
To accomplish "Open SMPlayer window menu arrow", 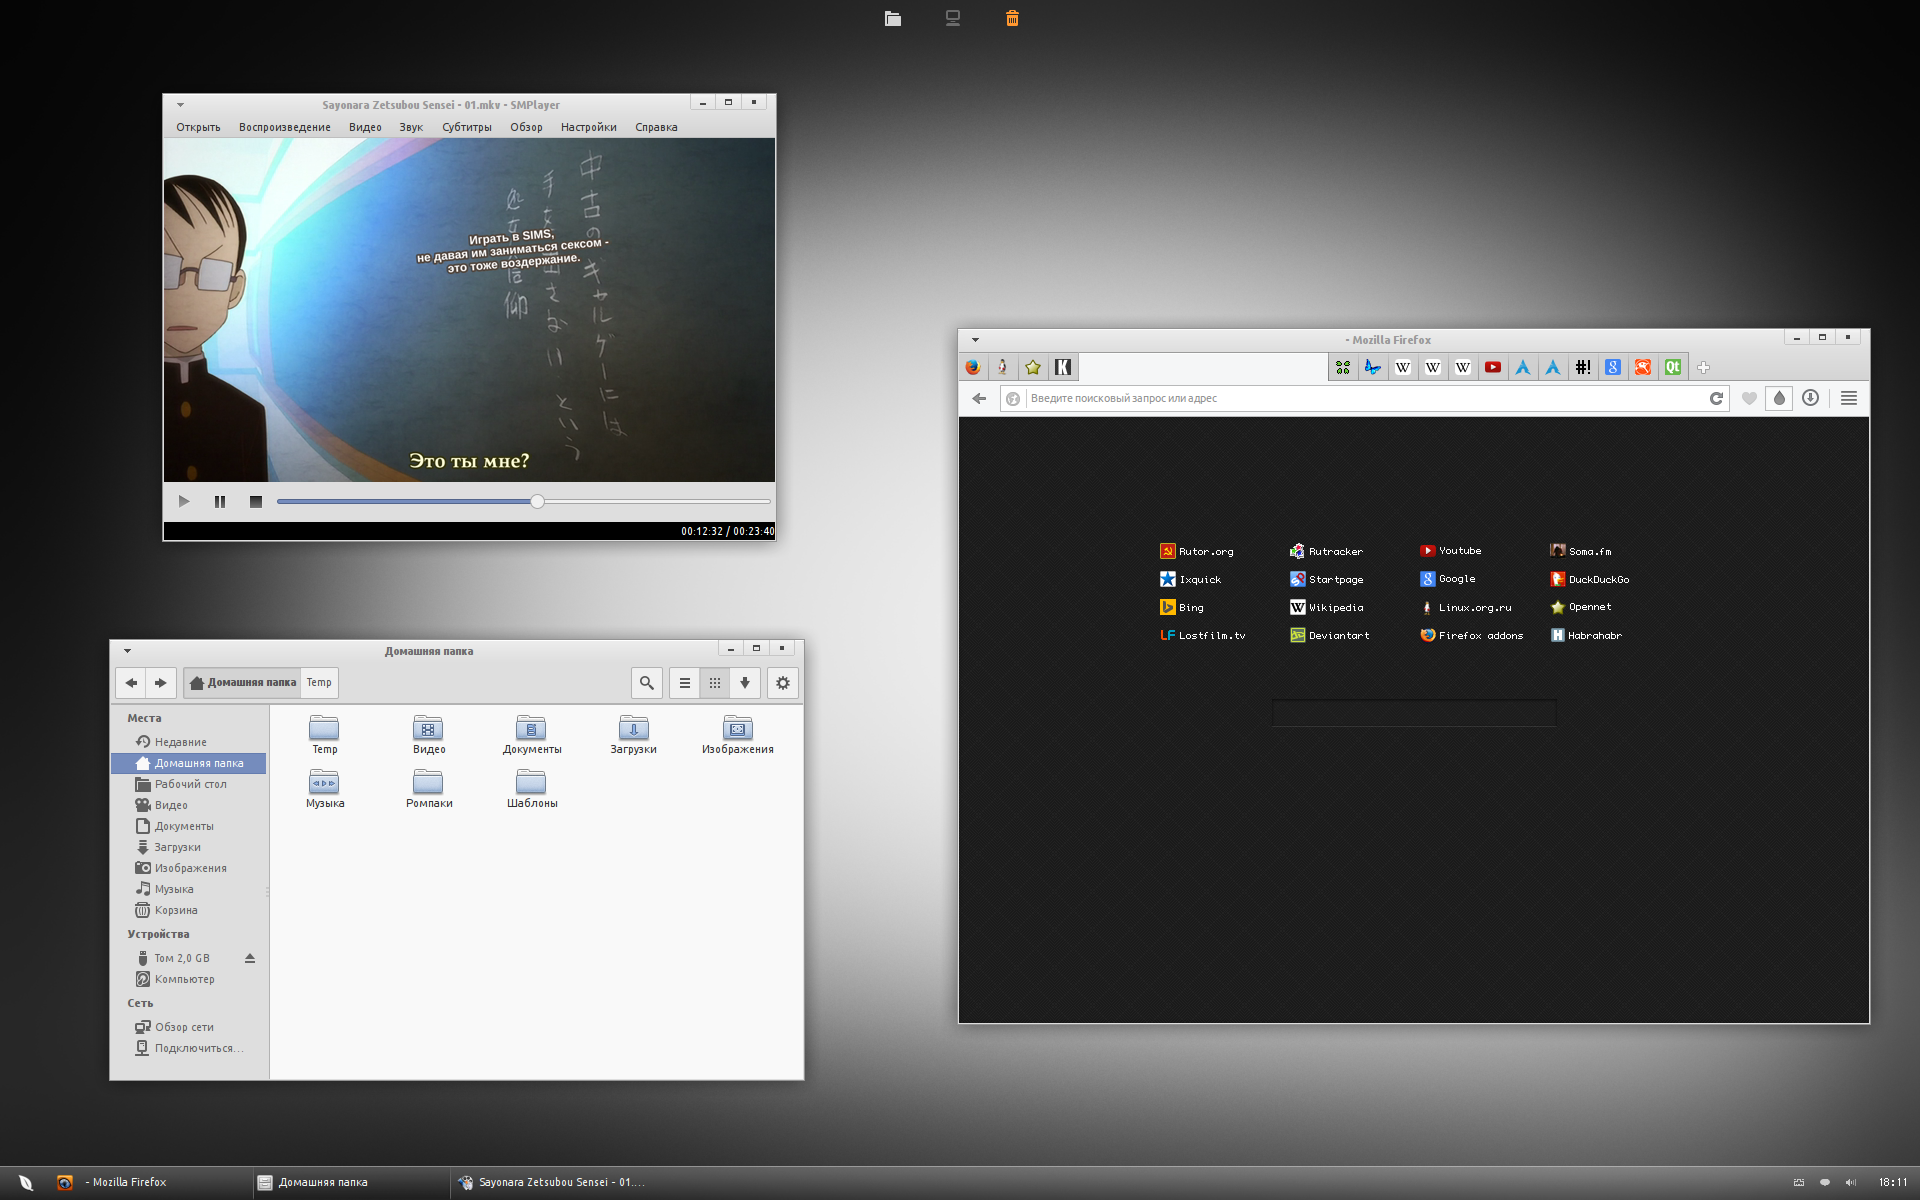I will (180, 104).
